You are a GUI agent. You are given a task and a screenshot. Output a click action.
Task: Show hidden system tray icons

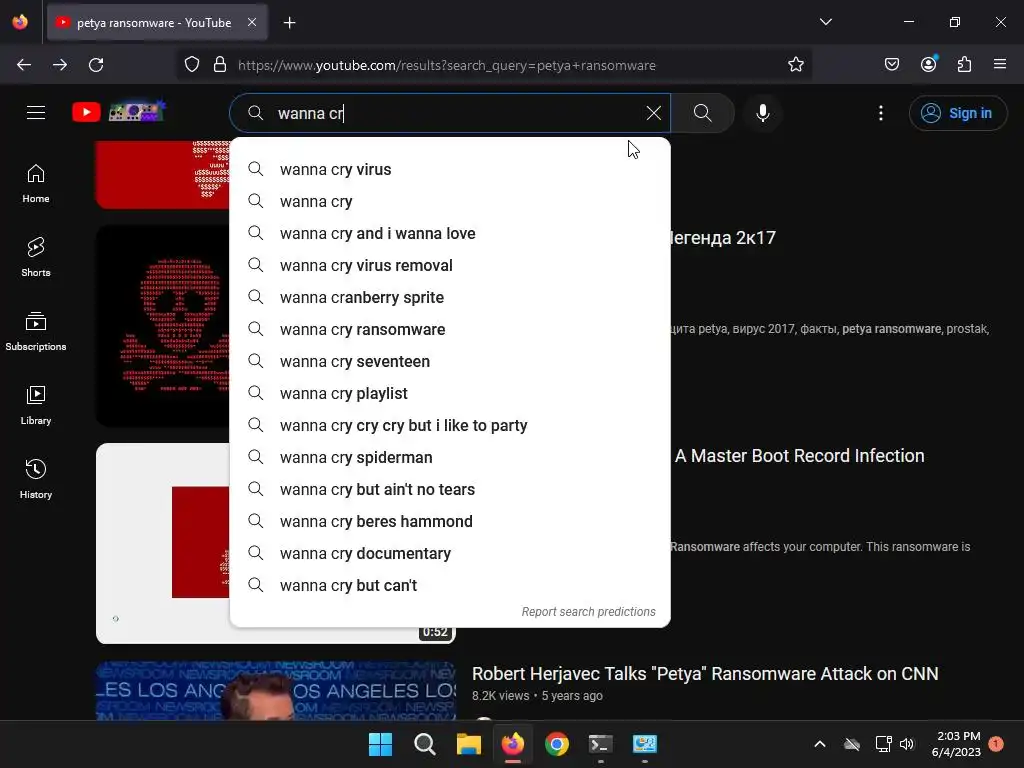(x=820, y=744)
